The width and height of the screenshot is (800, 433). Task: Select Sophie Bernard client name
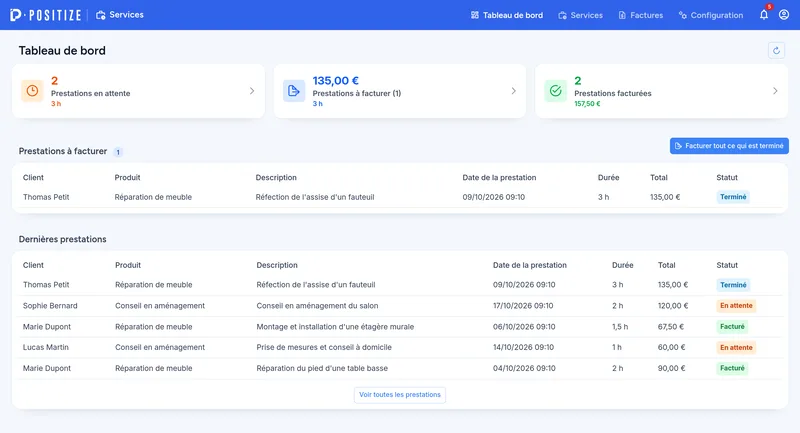coord(50,305)
